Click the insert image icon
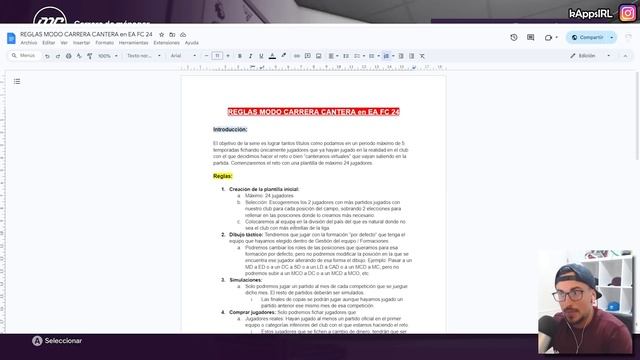 tap(319, 56)
